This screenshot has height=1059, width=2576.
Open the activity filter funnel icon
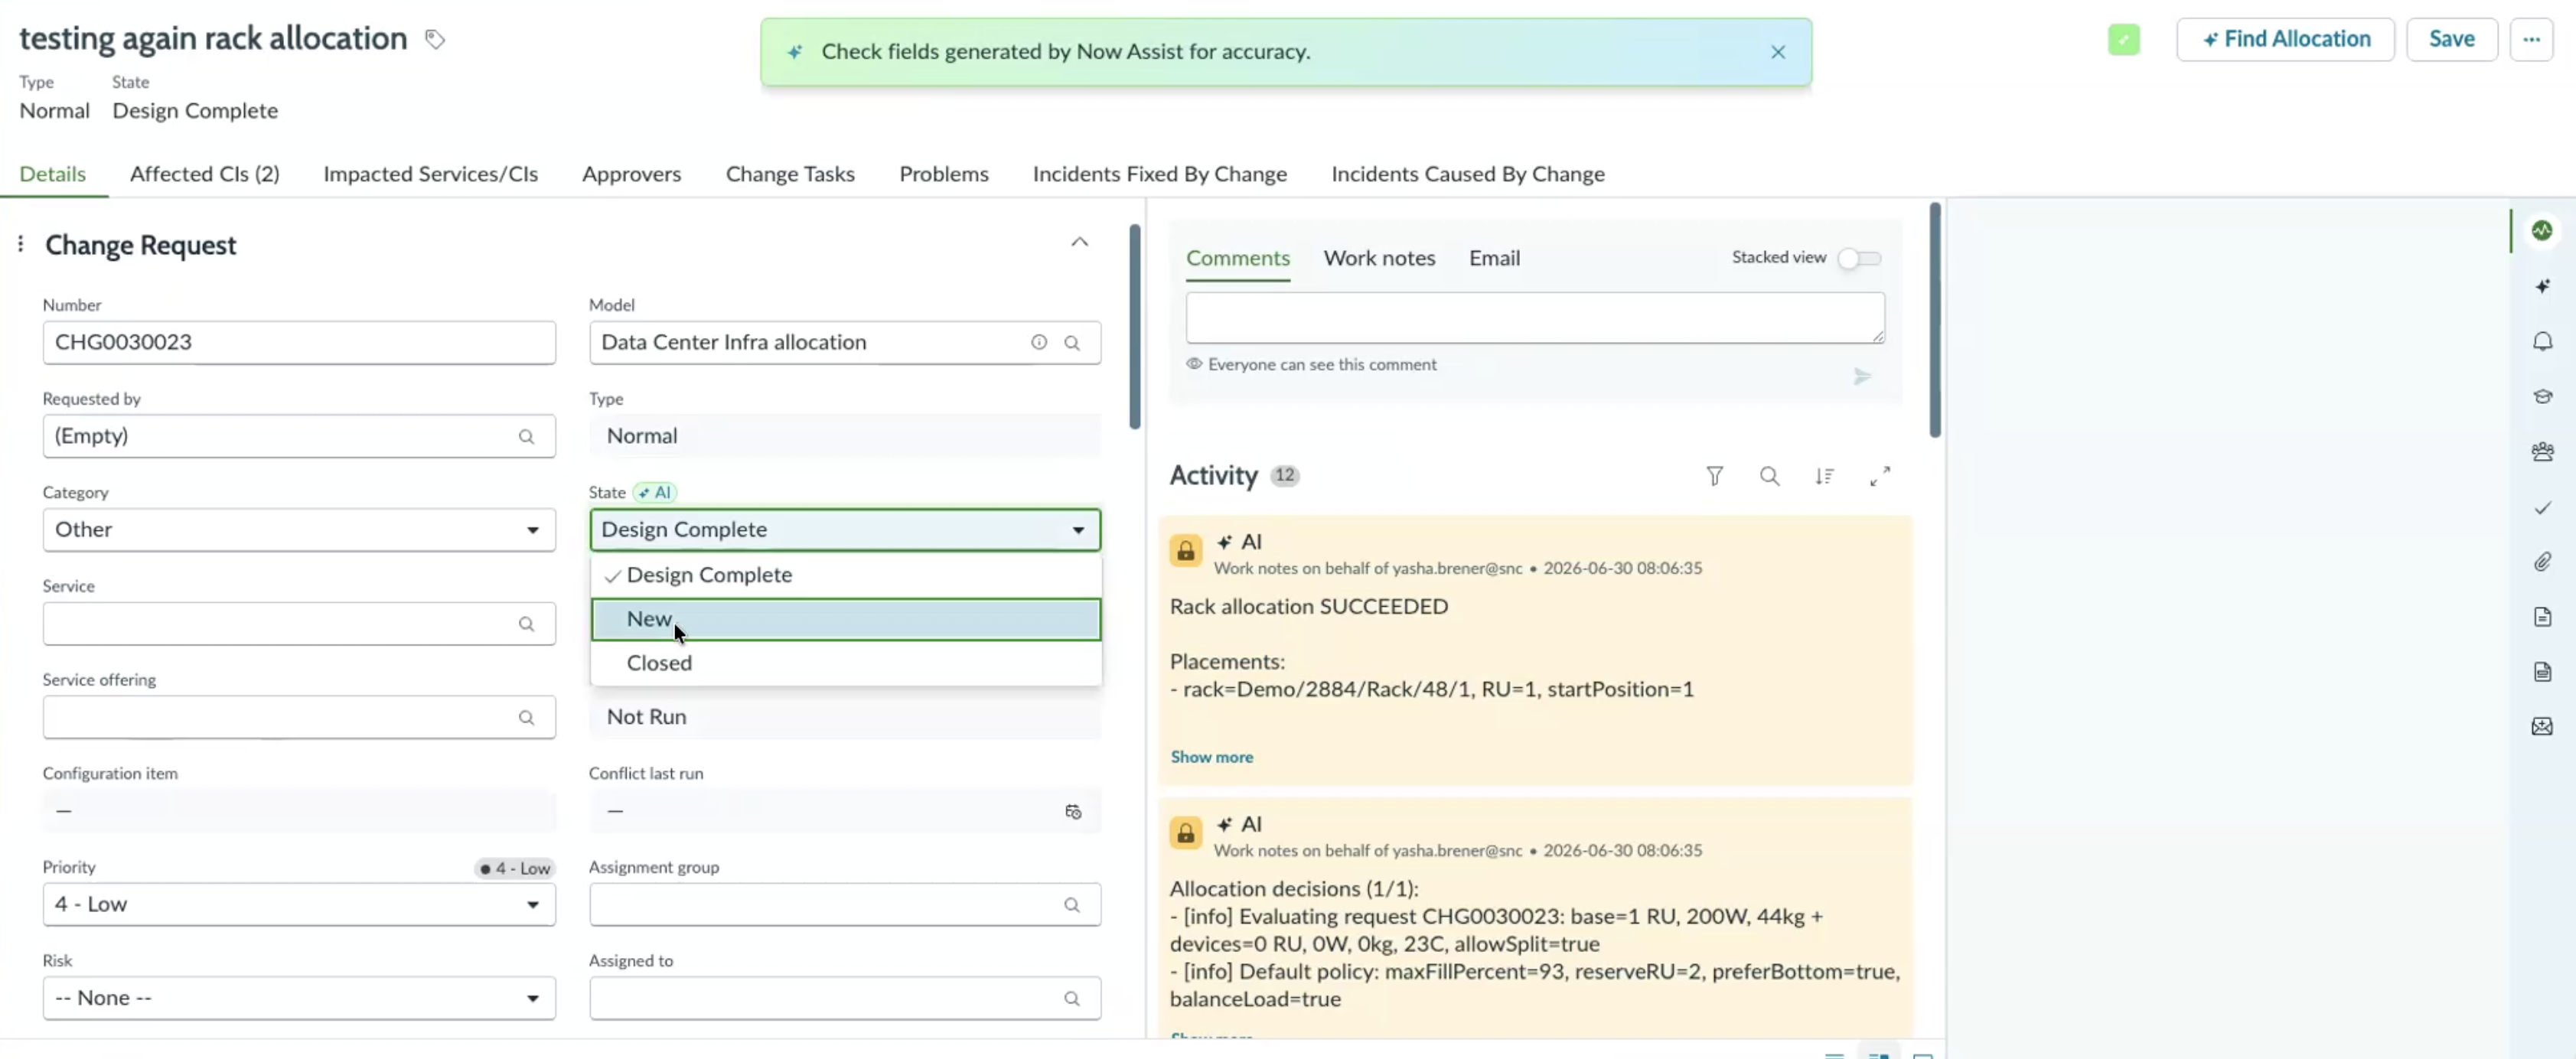1714,476
